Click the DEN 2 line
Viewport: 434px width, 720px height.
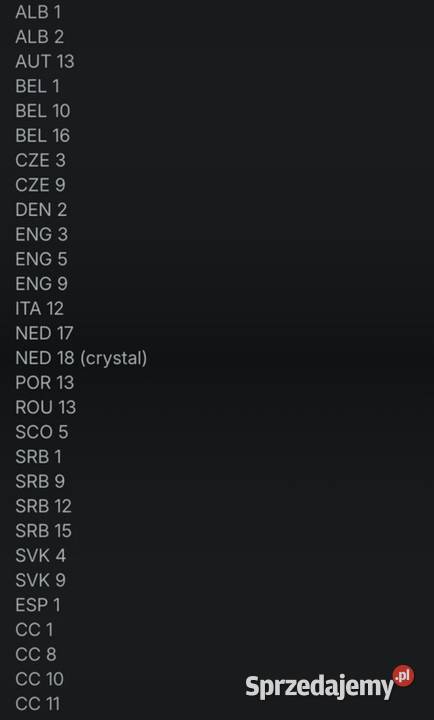pyautogui.click(x=41, y=210)
